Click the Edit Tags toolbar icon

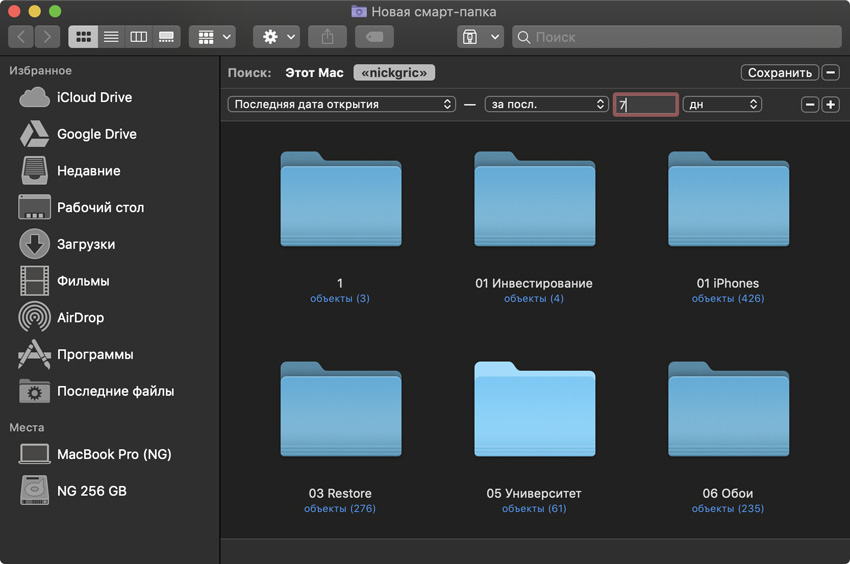click(374, 37)
